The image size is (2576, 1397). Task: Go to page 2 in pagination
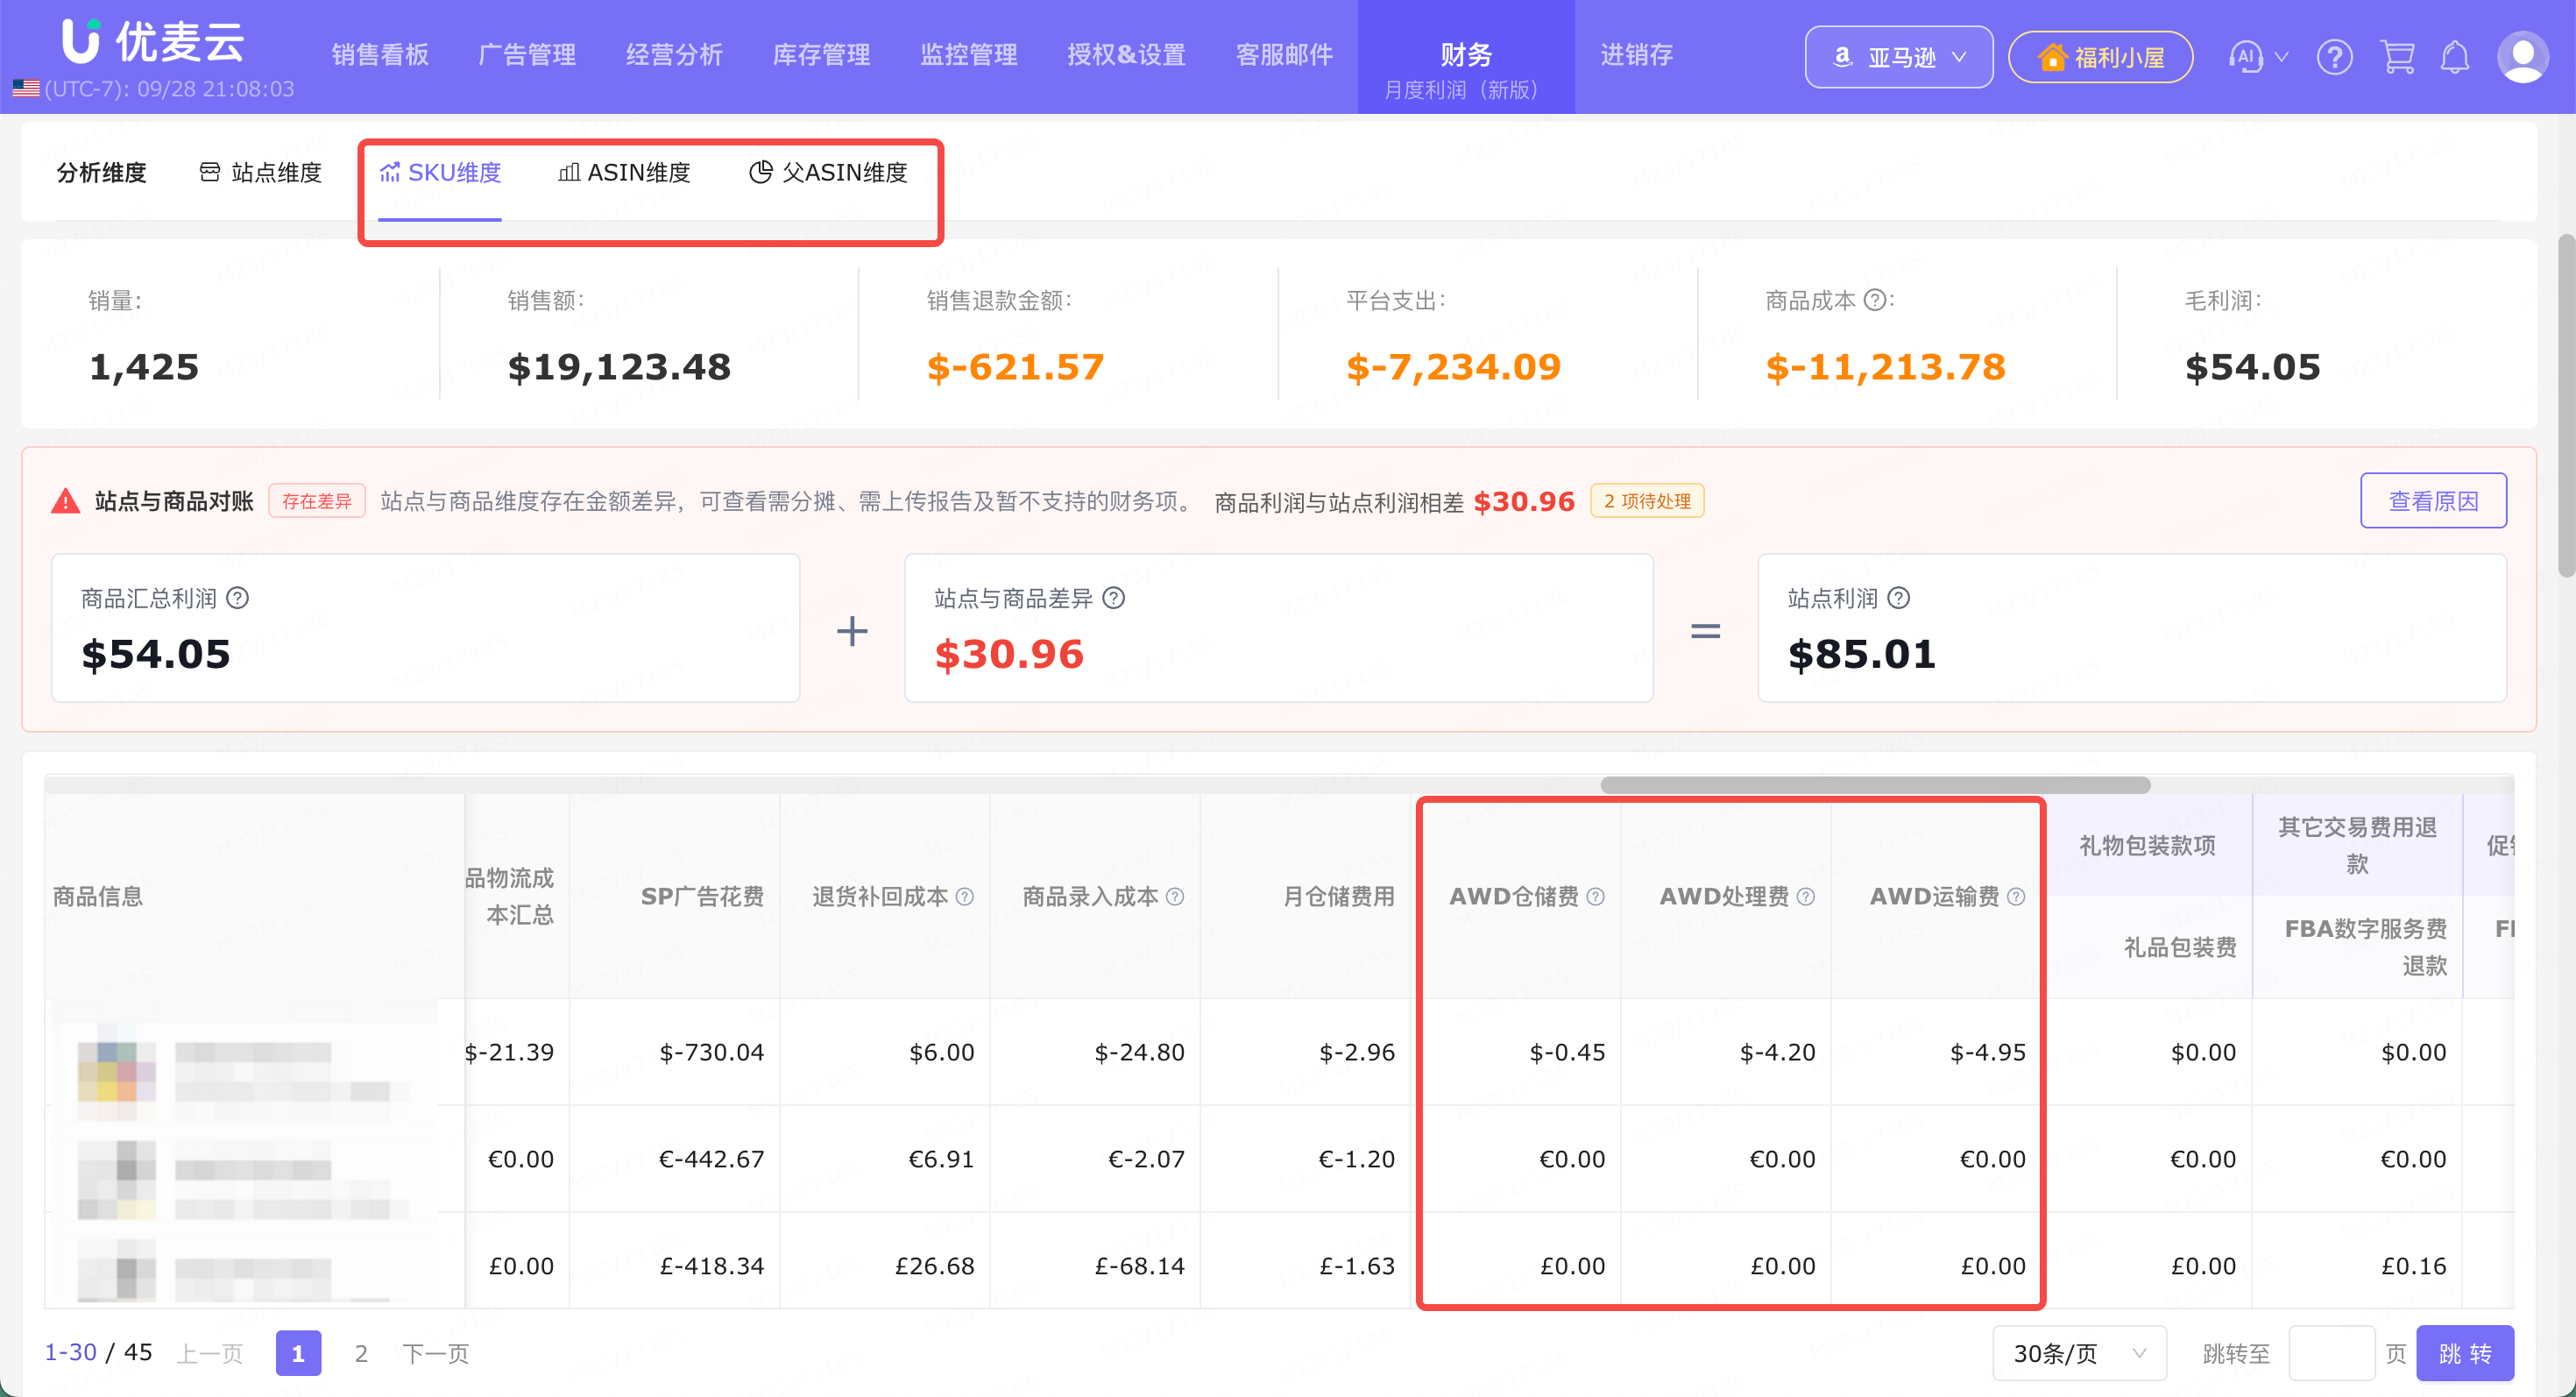[x=361, y=1353]
